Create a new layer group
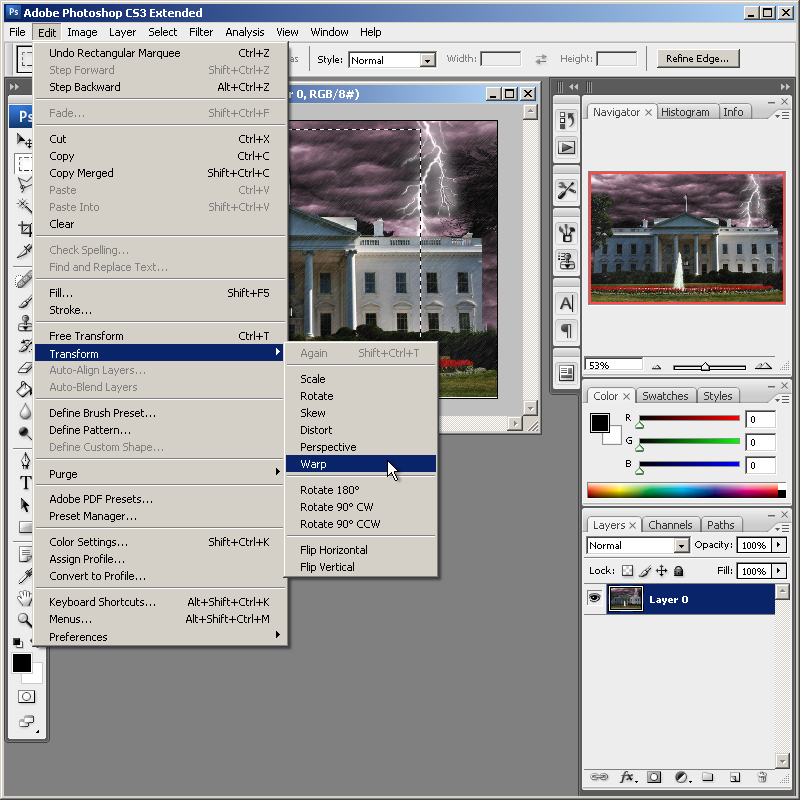Image resolution: width=800 pixels, height=800 pixels. [707, 777]
